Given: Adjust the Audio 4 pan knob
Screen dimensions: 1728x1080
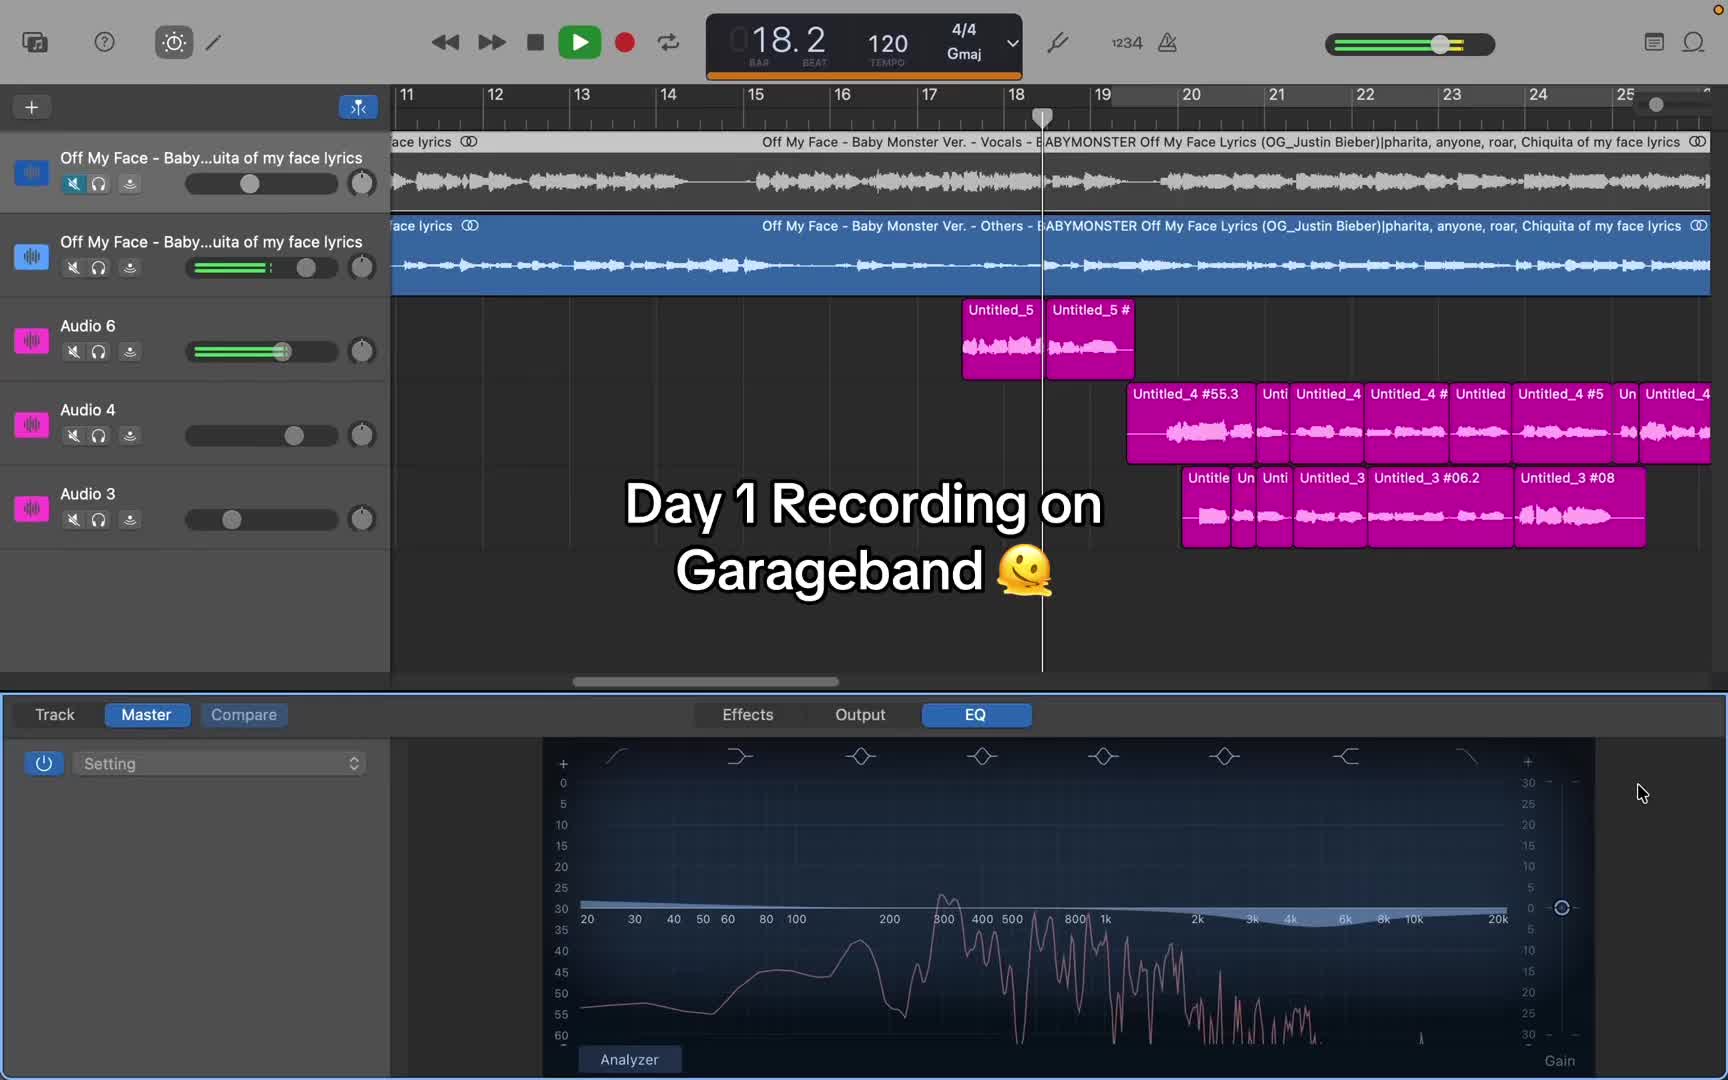Looking at the screenshot, I should 362,435.
